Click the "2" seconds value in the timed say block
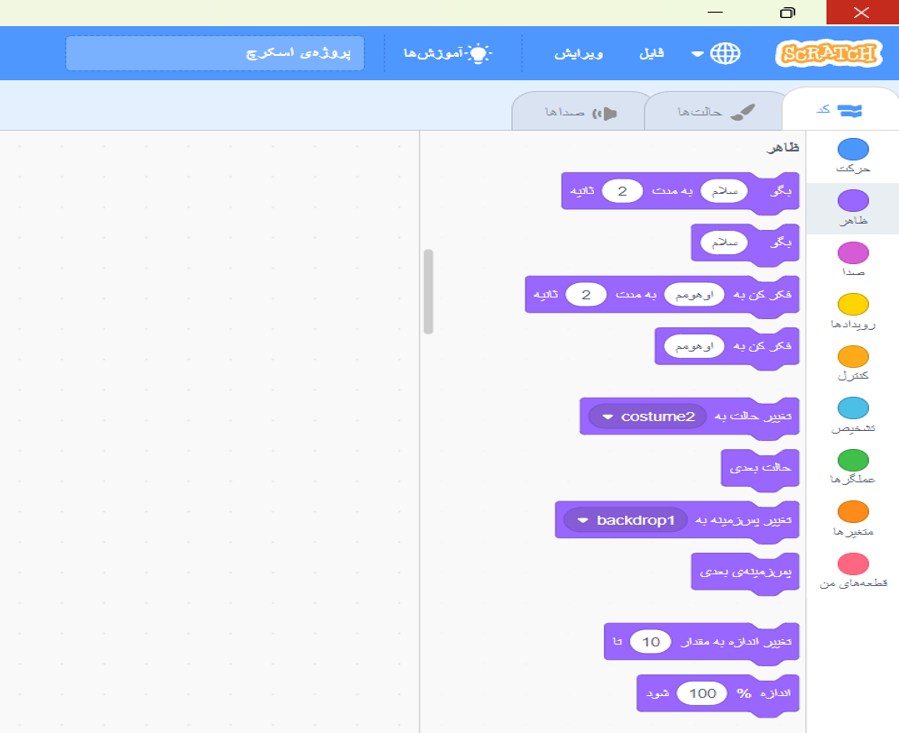The width and height of the screenshot is (899, 733). 622,191
